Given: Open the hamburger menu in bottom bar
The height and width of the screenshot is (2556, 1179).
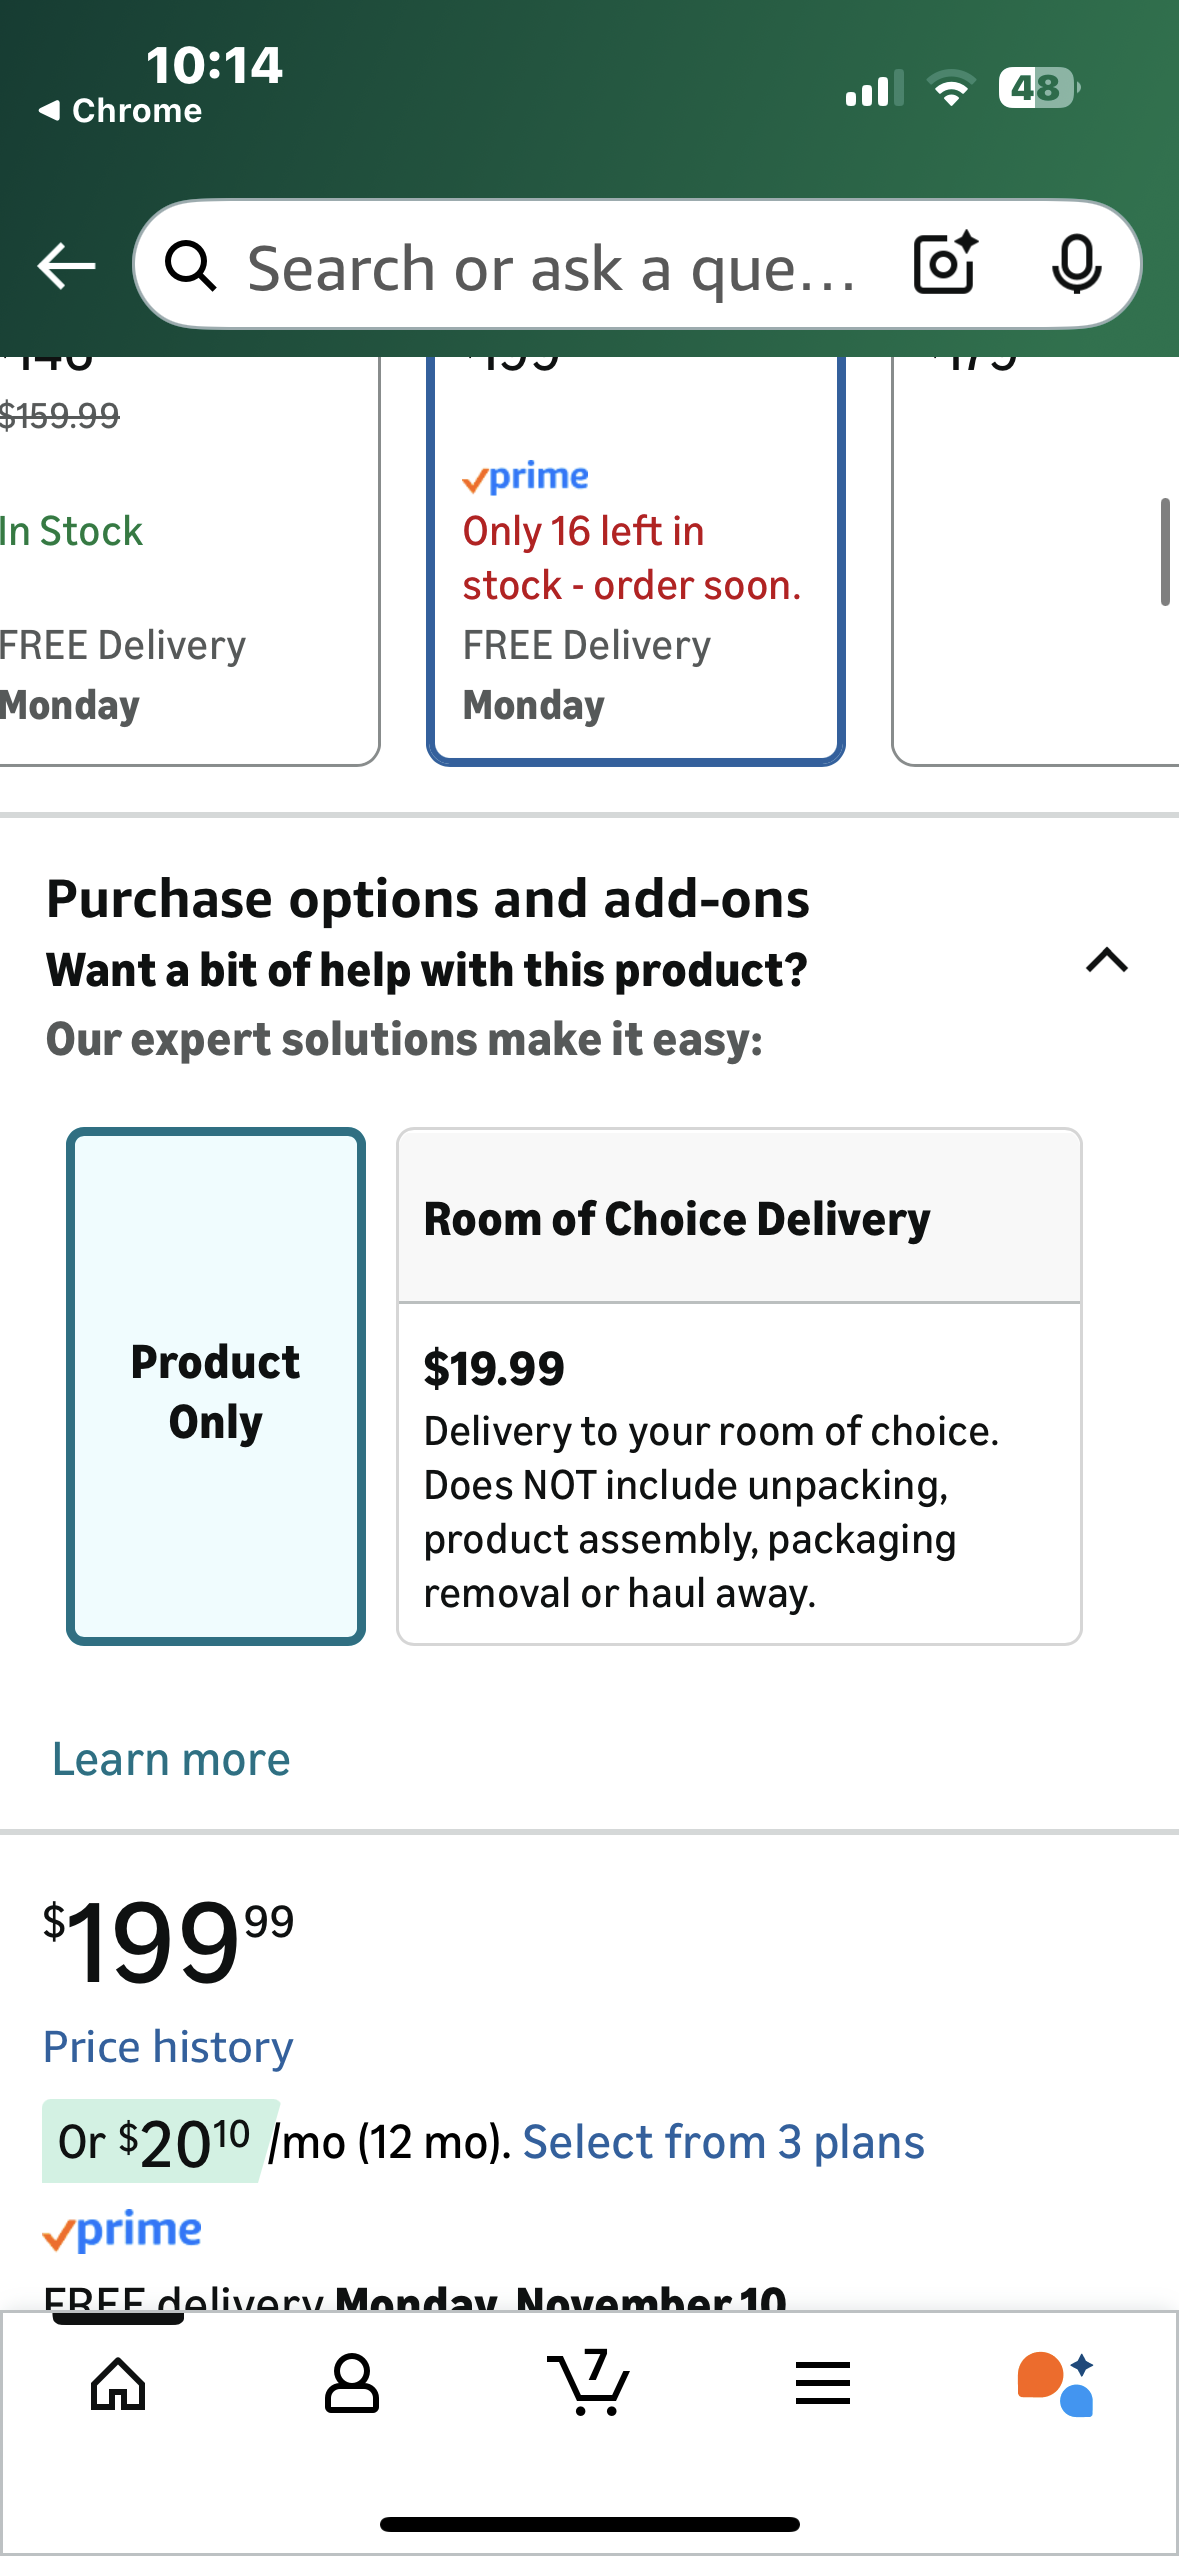Looking at the screenshot, I should coord(823,2384).
